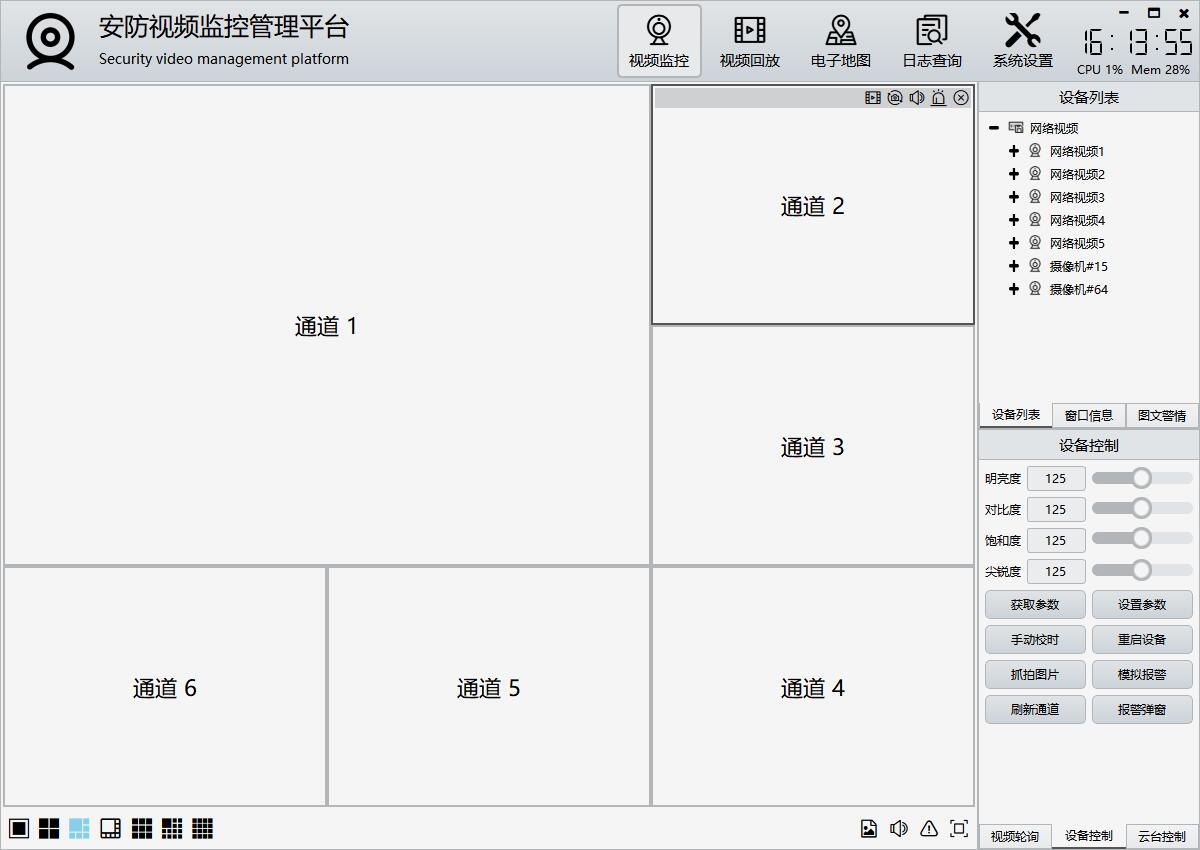This screenshot has width=1200, height=850.
Task: Click the warning triangle icon in bottom toolbar
Action: [929, 828]
